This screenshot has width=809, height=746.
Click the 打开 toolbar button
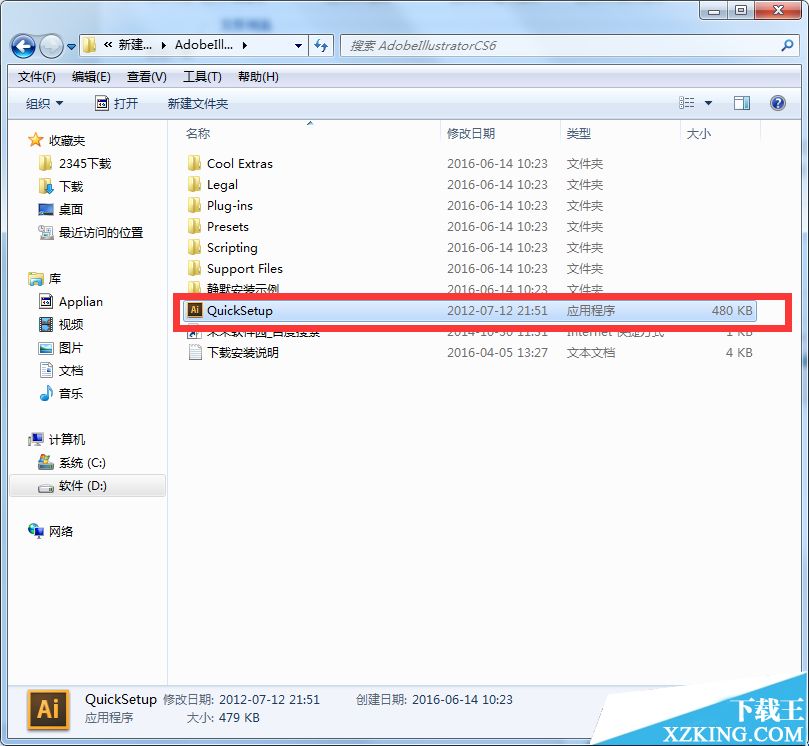click(x=117, y=104)
